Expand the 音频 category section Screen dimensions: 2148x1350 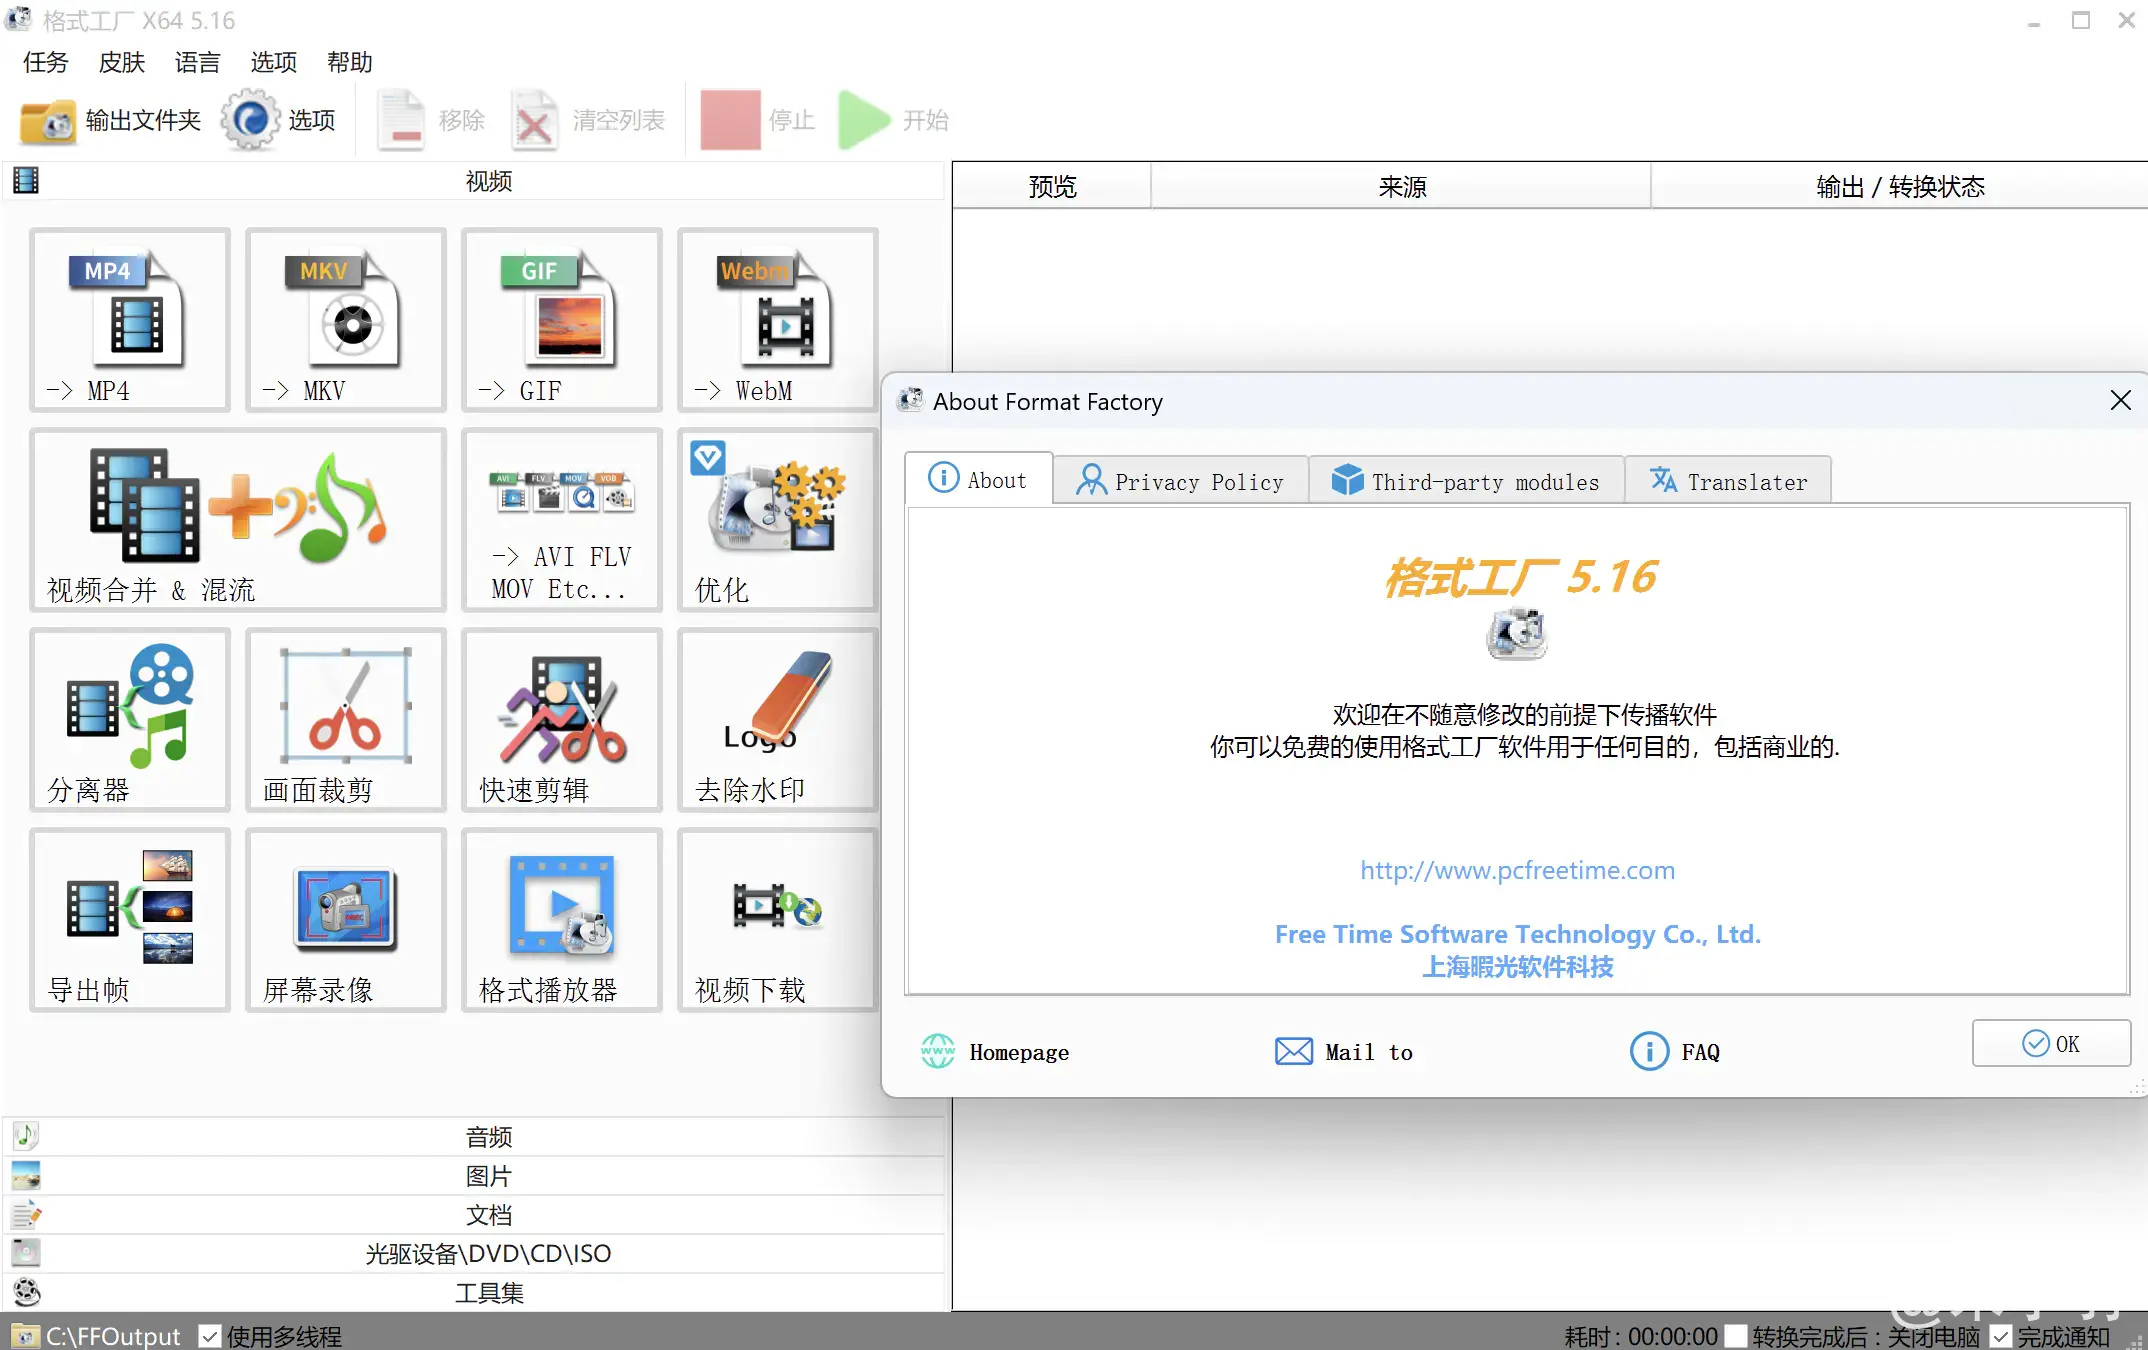[x=488, y=1137]
